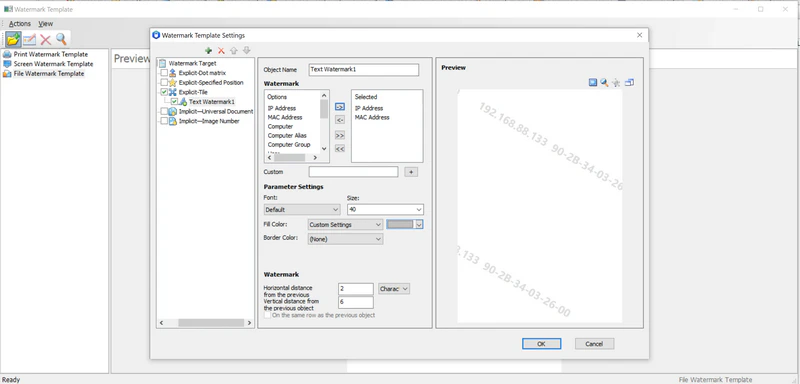
Task: Move option to Selected with -> button
Action: click(x=340, y=107)
